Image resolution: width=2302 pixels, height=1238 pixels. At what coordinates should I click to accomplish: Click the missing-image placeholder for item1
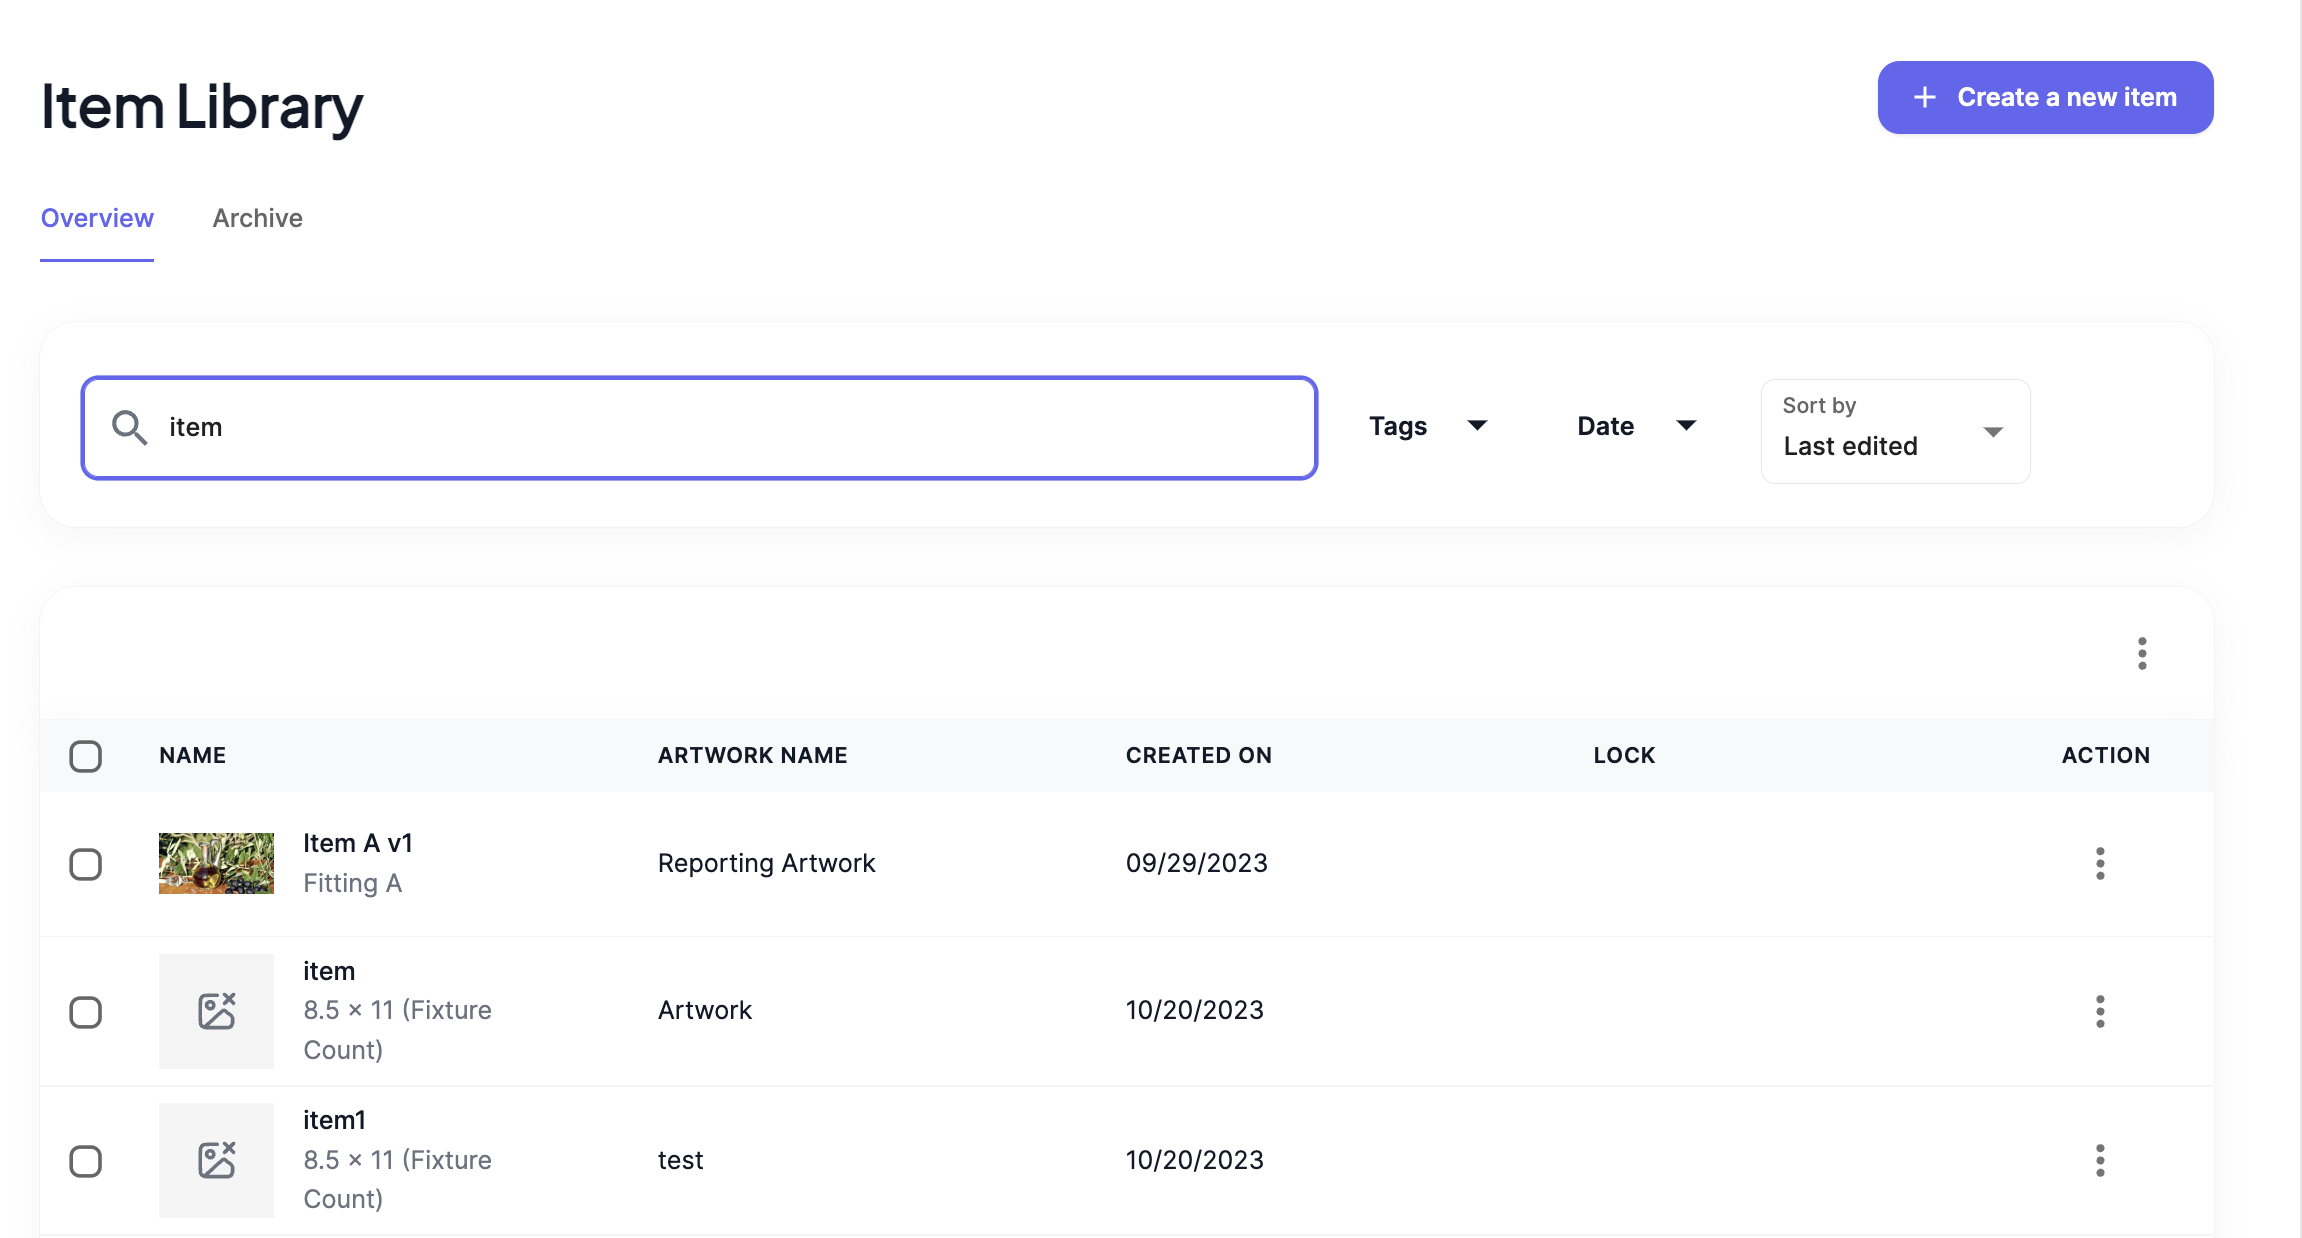[216, 1160]
